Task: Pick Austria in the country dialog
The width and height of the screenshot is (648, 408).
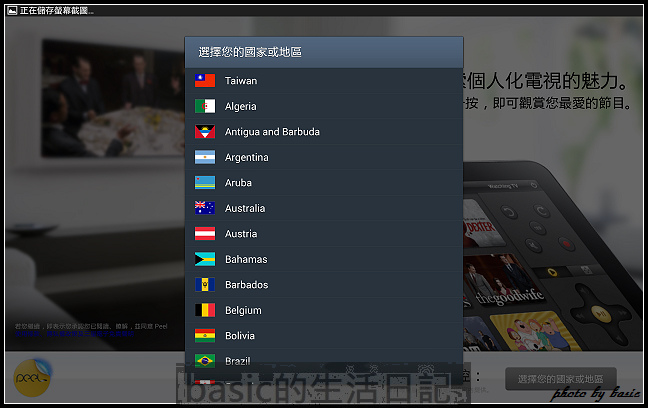Action: (324, 234)
